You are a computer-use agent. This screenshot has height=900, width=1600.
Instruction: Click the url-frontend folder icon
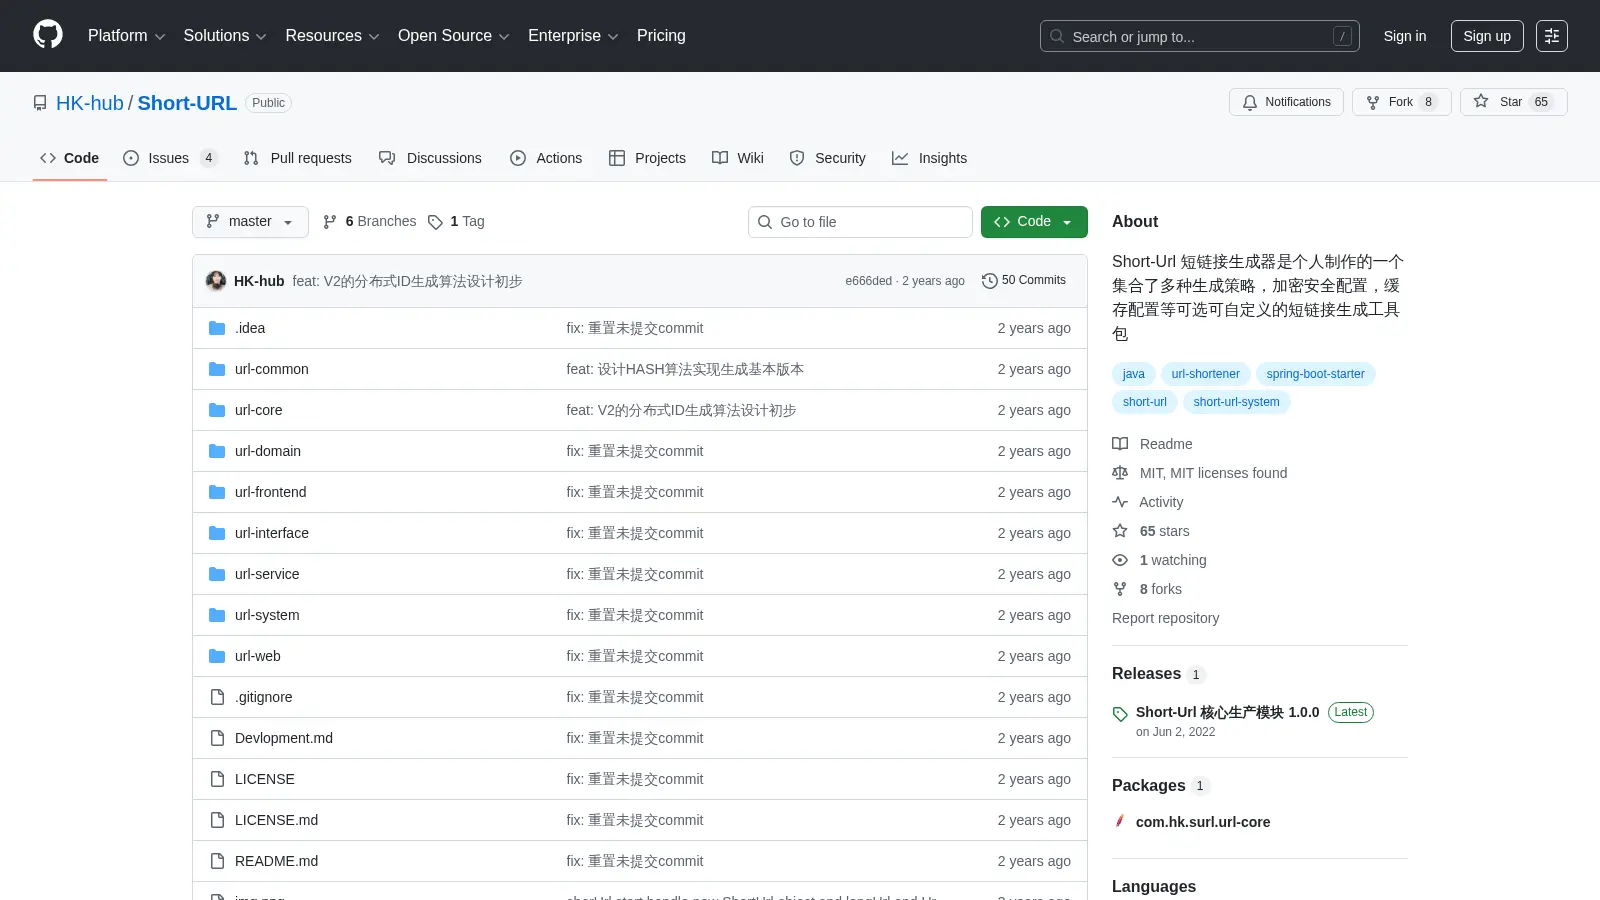click(217, 492)
